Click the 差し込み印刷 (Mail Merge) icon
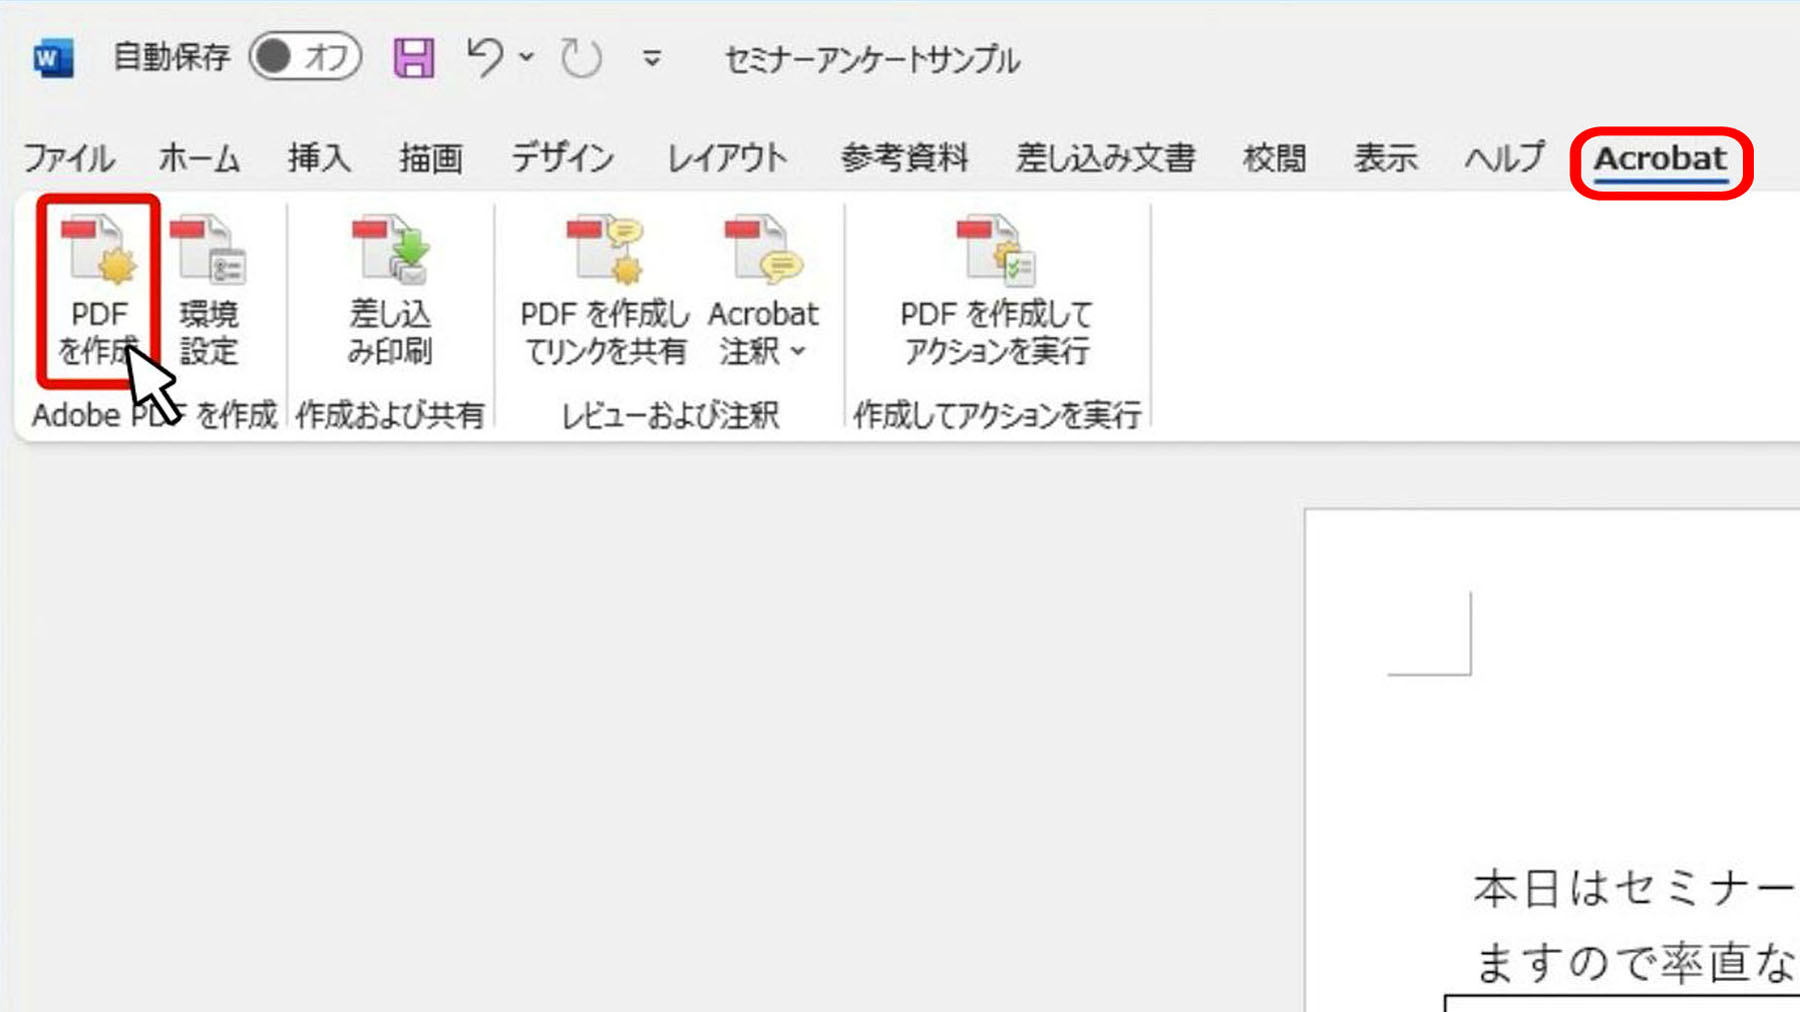Image resolution: width=1800 pixels, height=1012 pixels. click(390, 291)
